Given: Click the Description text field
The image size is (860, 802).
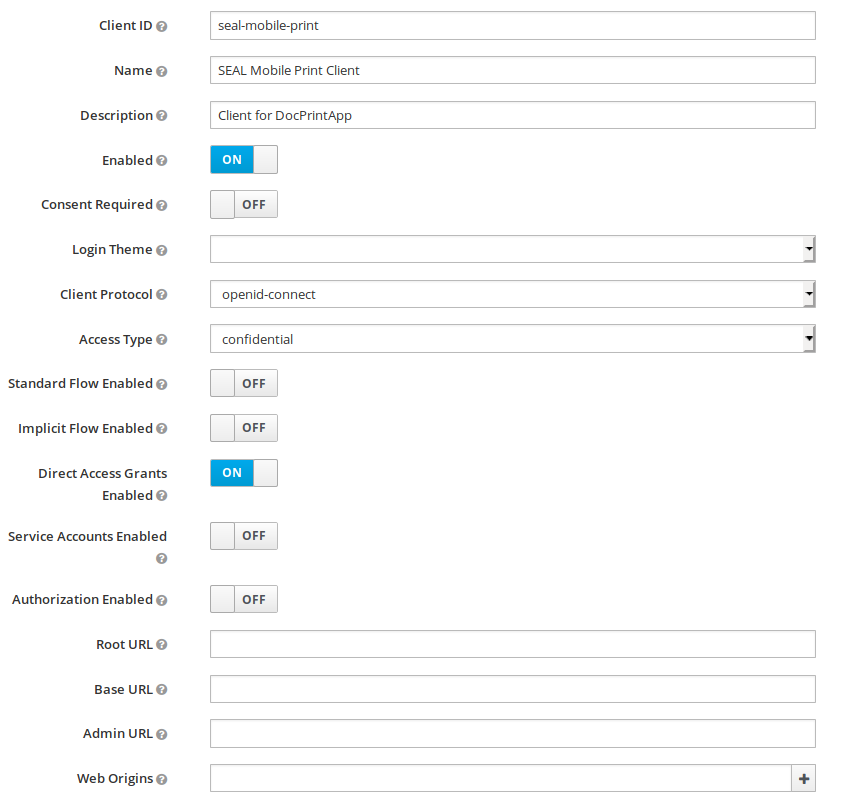Looking at the screenshot, I should pos(512,115).
